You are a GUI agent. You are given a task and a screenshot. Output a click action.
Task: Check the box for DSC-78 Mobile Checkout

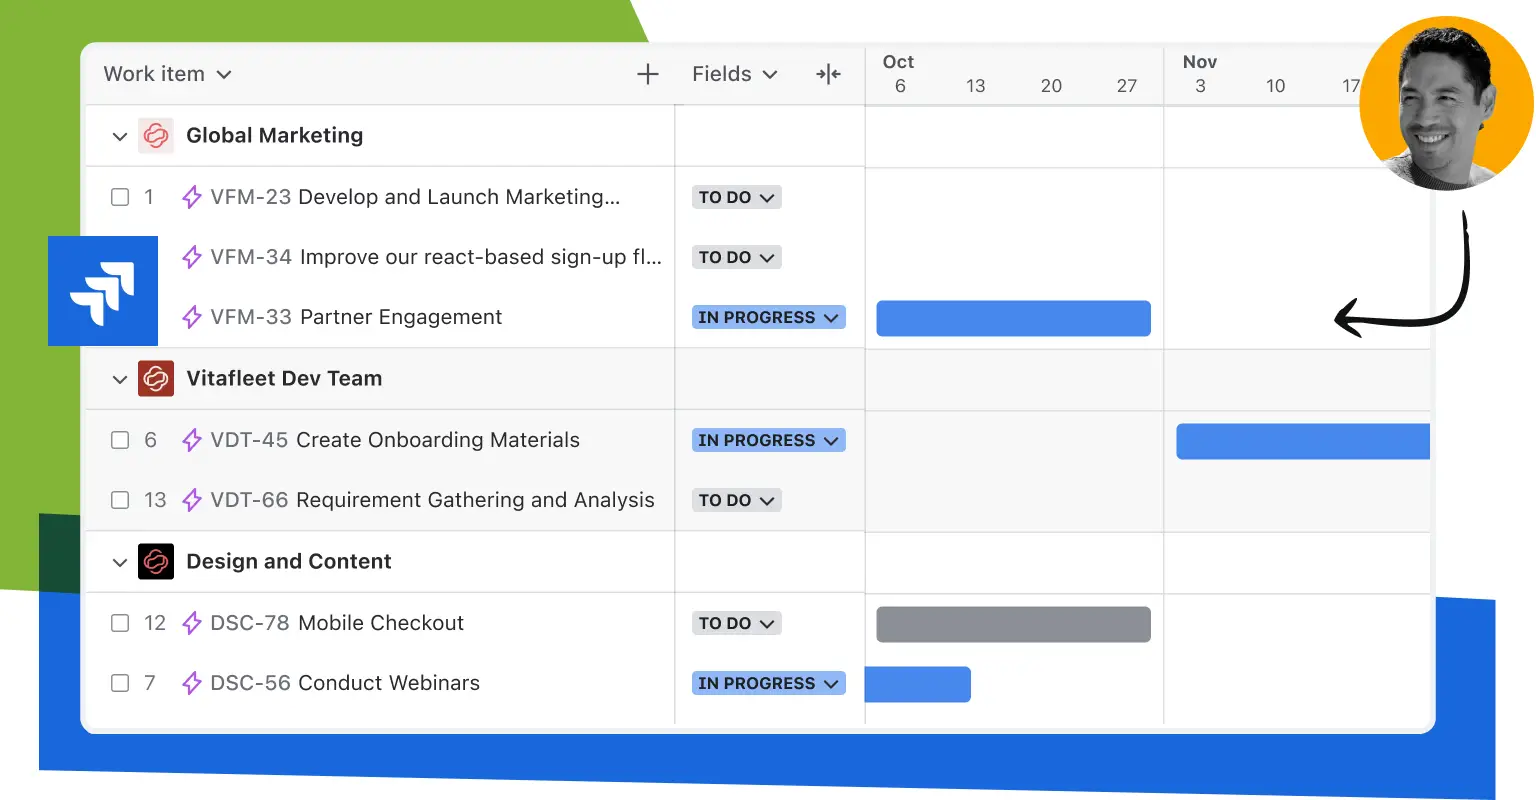[x=120, y=623]
